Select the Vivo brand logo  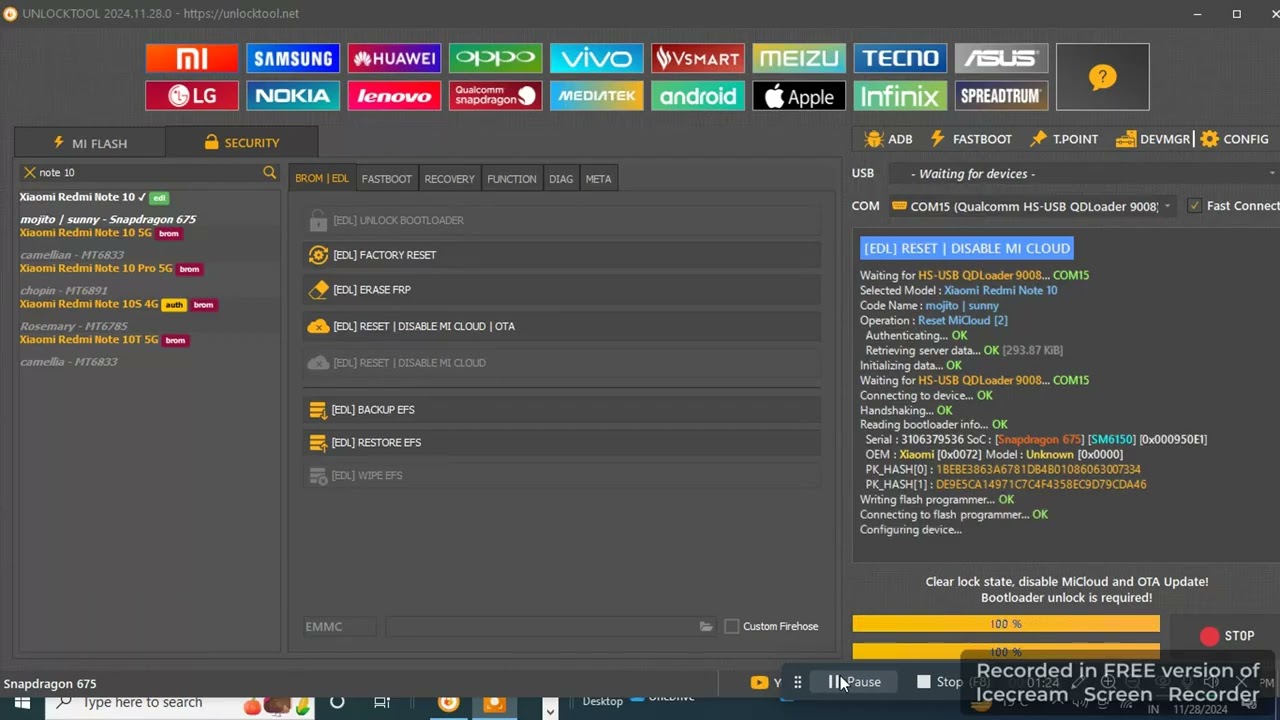click(596, 58)
